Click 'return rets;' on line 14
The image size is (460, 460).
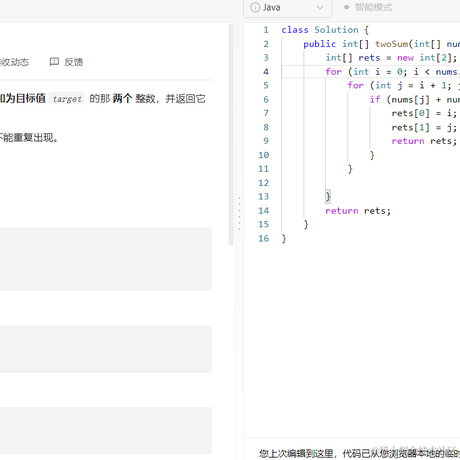click(358, 211)
